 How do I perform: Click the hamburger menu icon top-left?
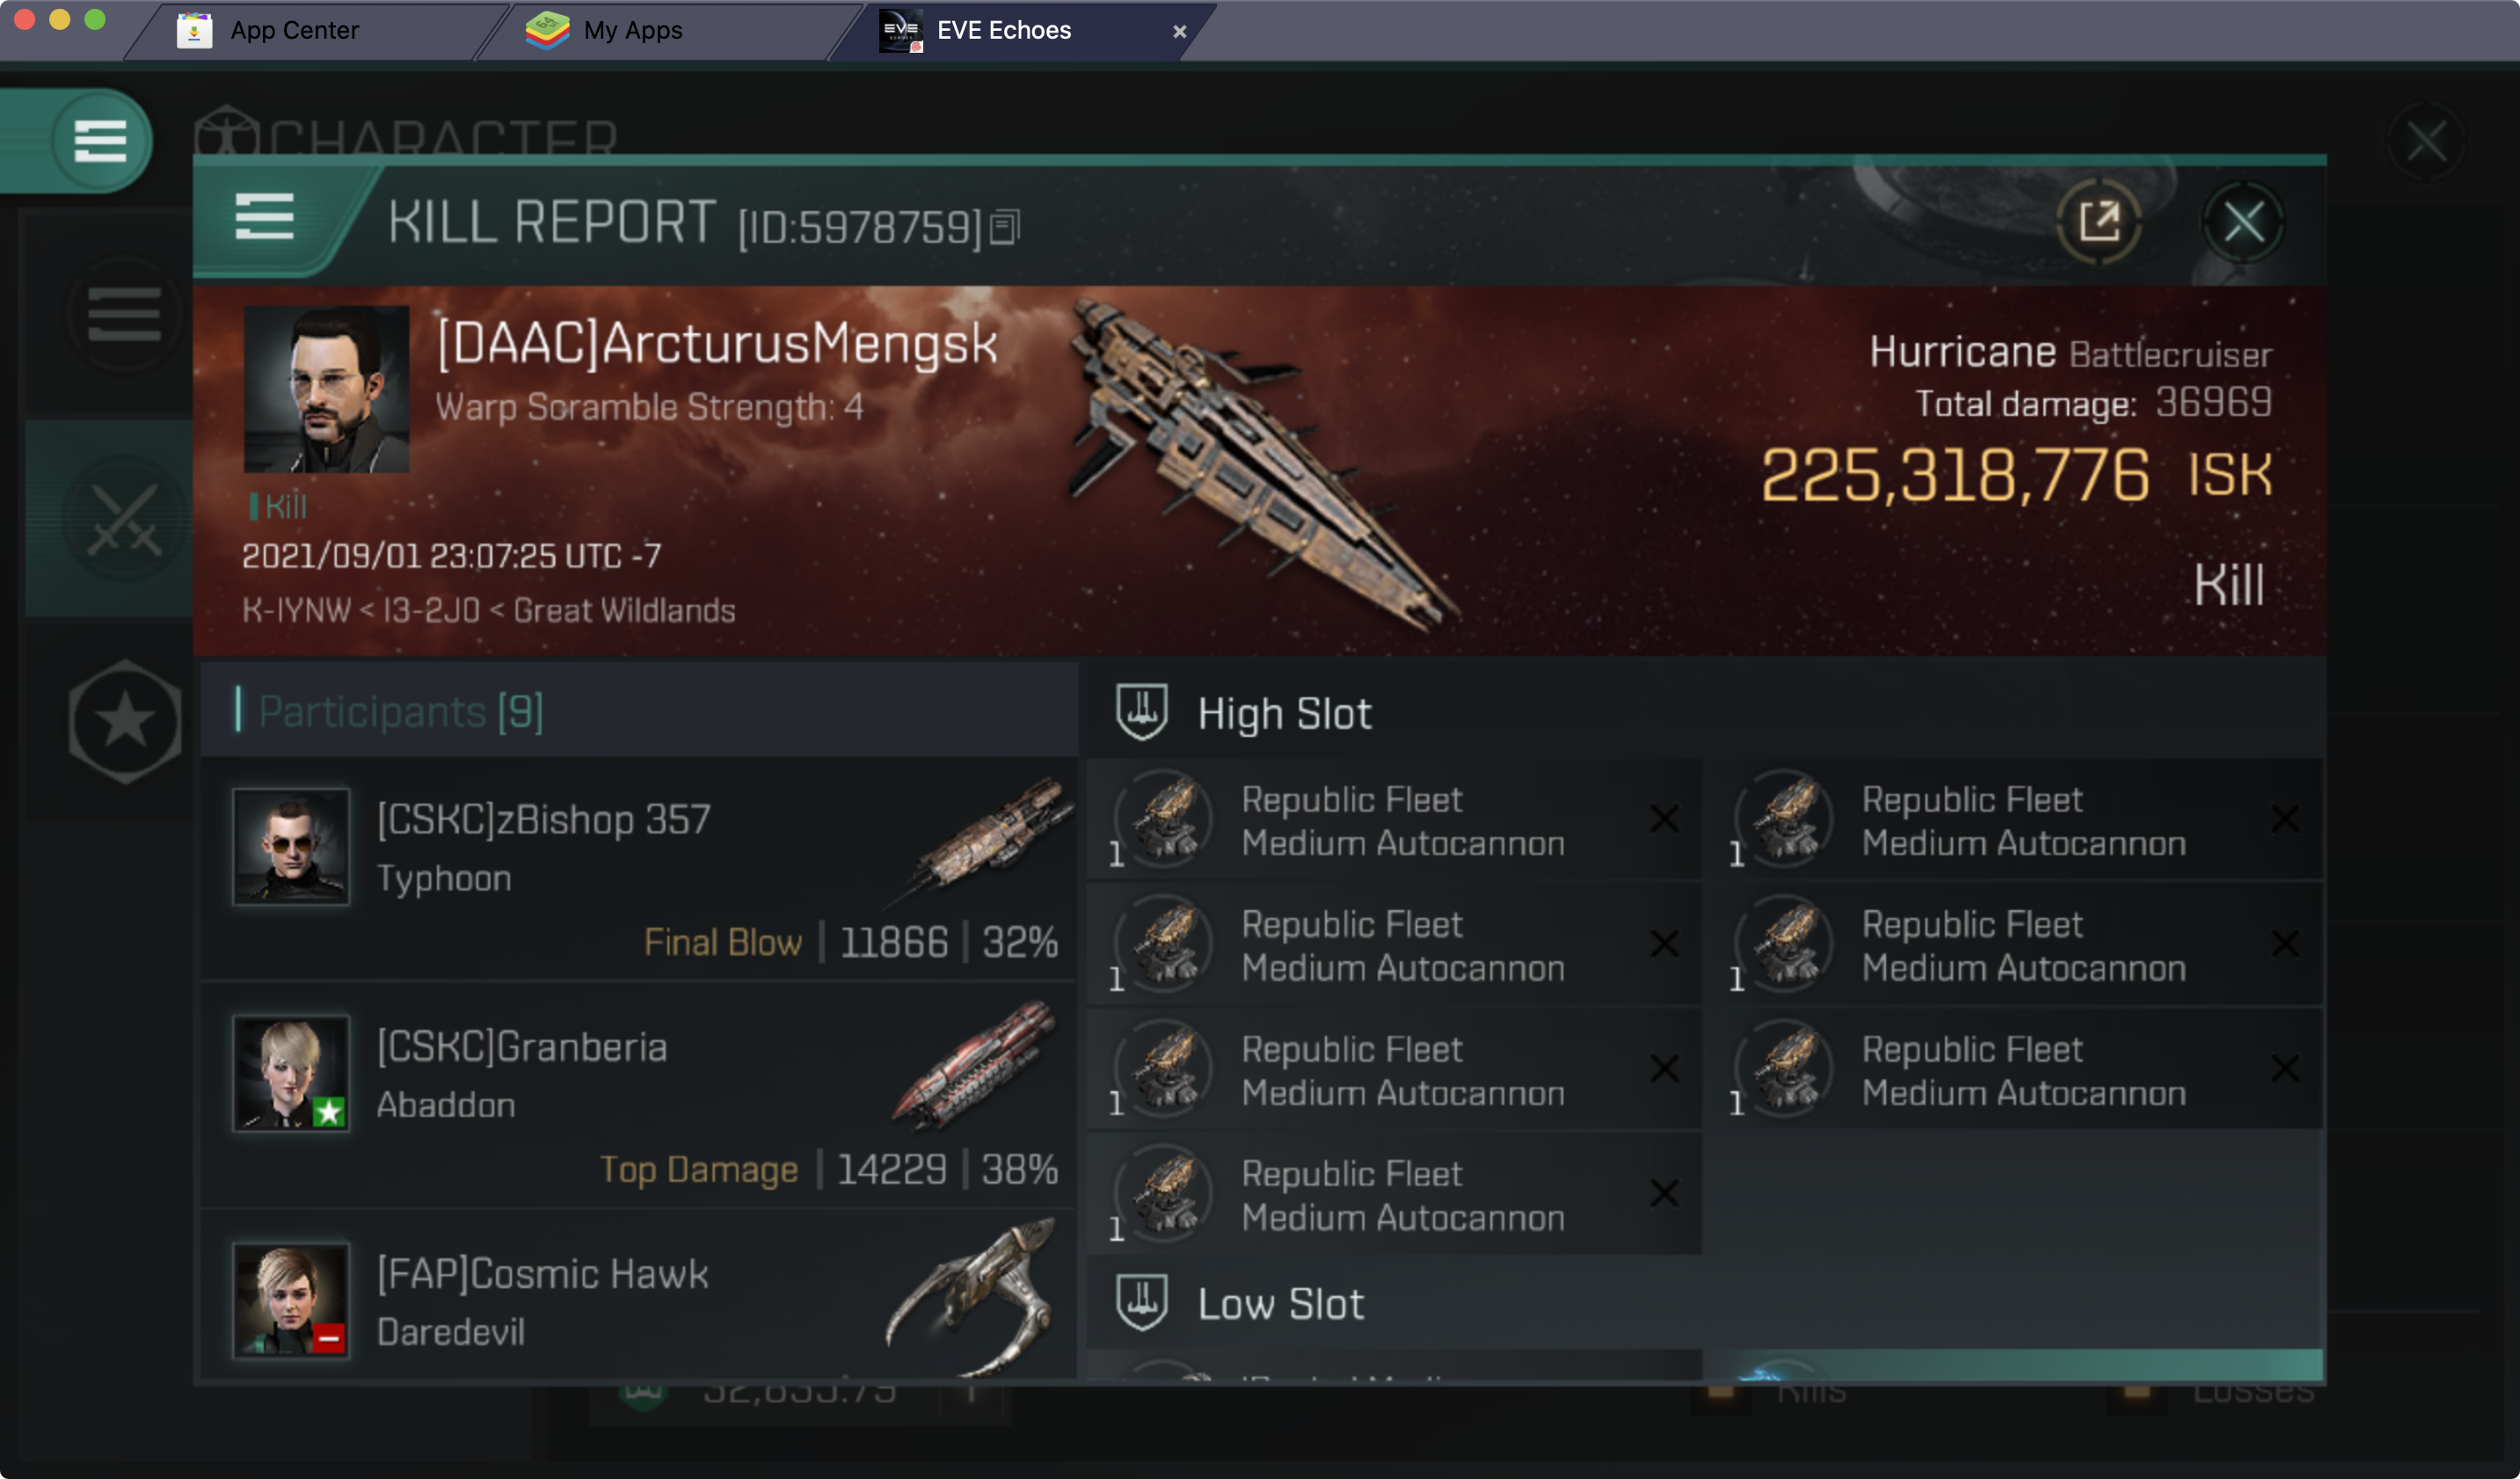point(100,141)
